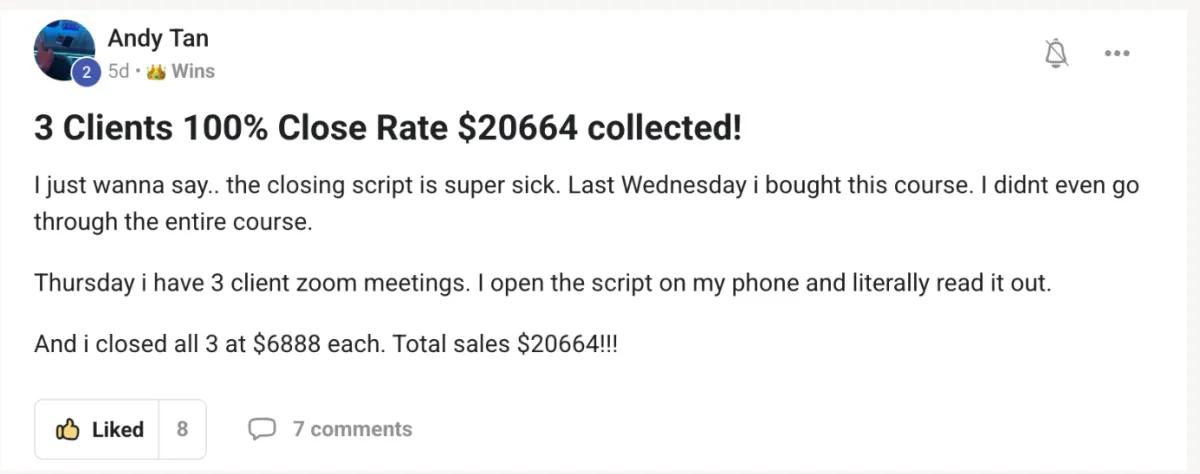Click the 5d post timestamp
The height and width of the screenshot is (474, 1200).
click(x=118, y=72)
